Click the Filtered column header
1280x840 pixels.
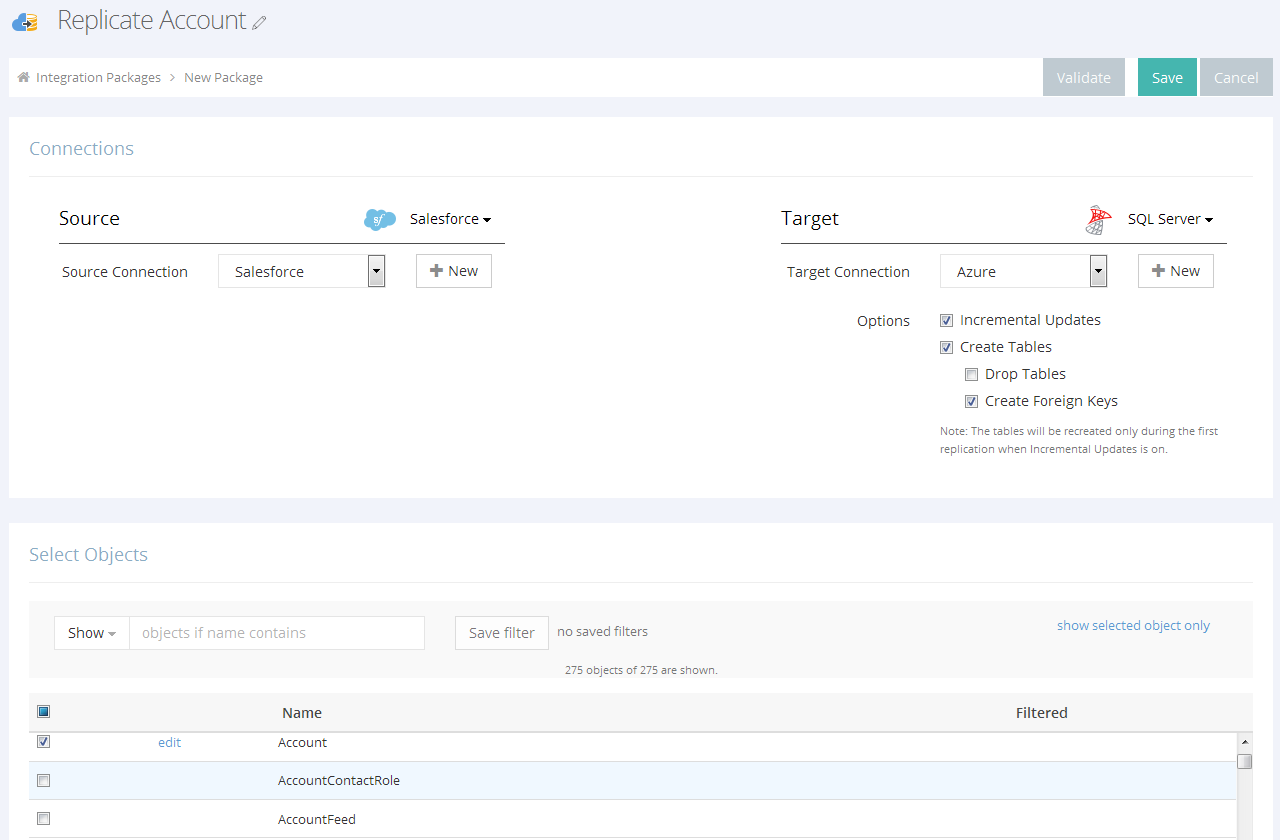(x=1042, y=713)
